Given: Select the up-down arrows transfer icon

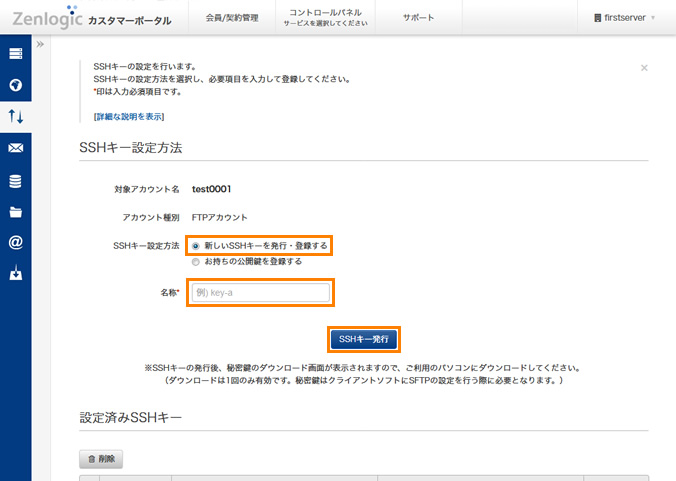Looking at the screenshot, I should 16,116.
